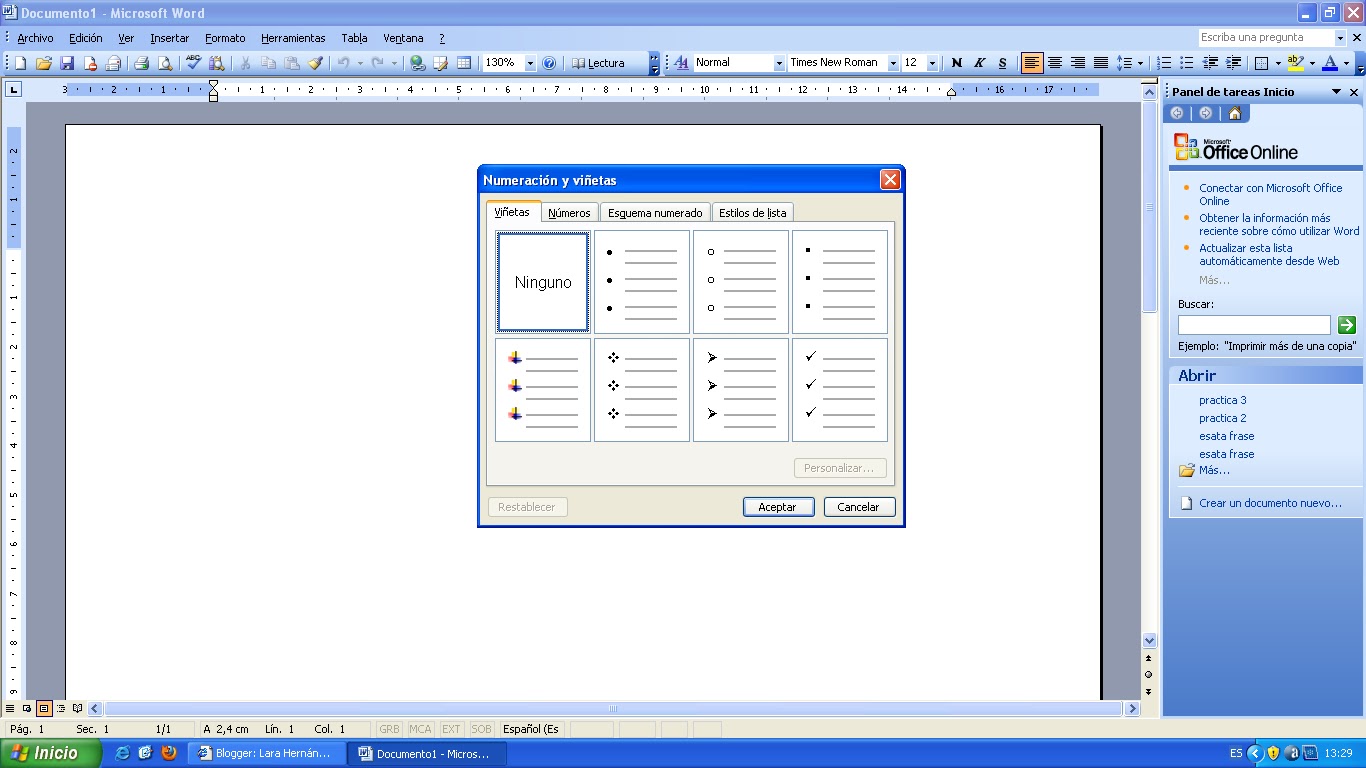Toggle SOB overtype mode indicator
Image resolution: width=1366 pixels, height=768 pixels.
481,729
